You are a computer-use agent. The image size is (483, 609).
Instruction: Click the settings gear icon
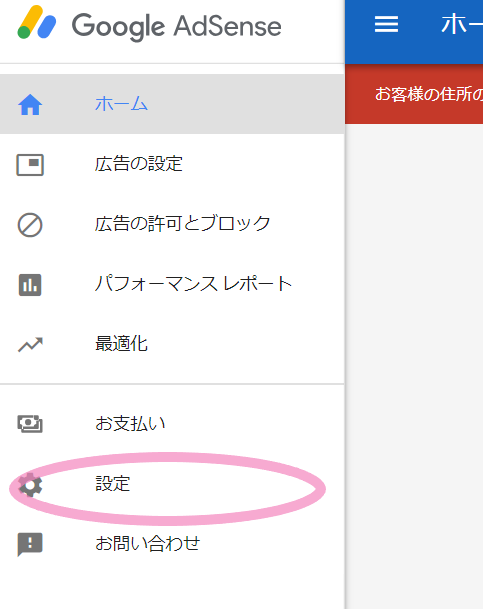(30, 484)
